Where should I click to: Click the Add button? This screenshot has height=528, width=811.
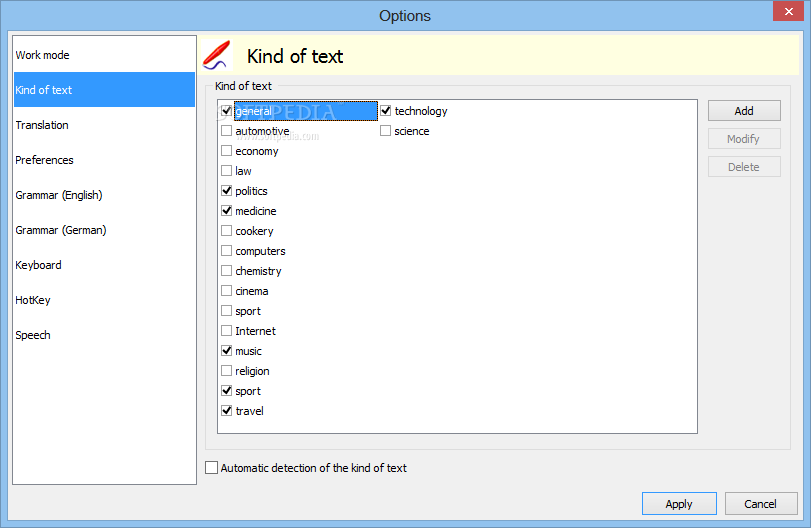(x=744, y=111)
